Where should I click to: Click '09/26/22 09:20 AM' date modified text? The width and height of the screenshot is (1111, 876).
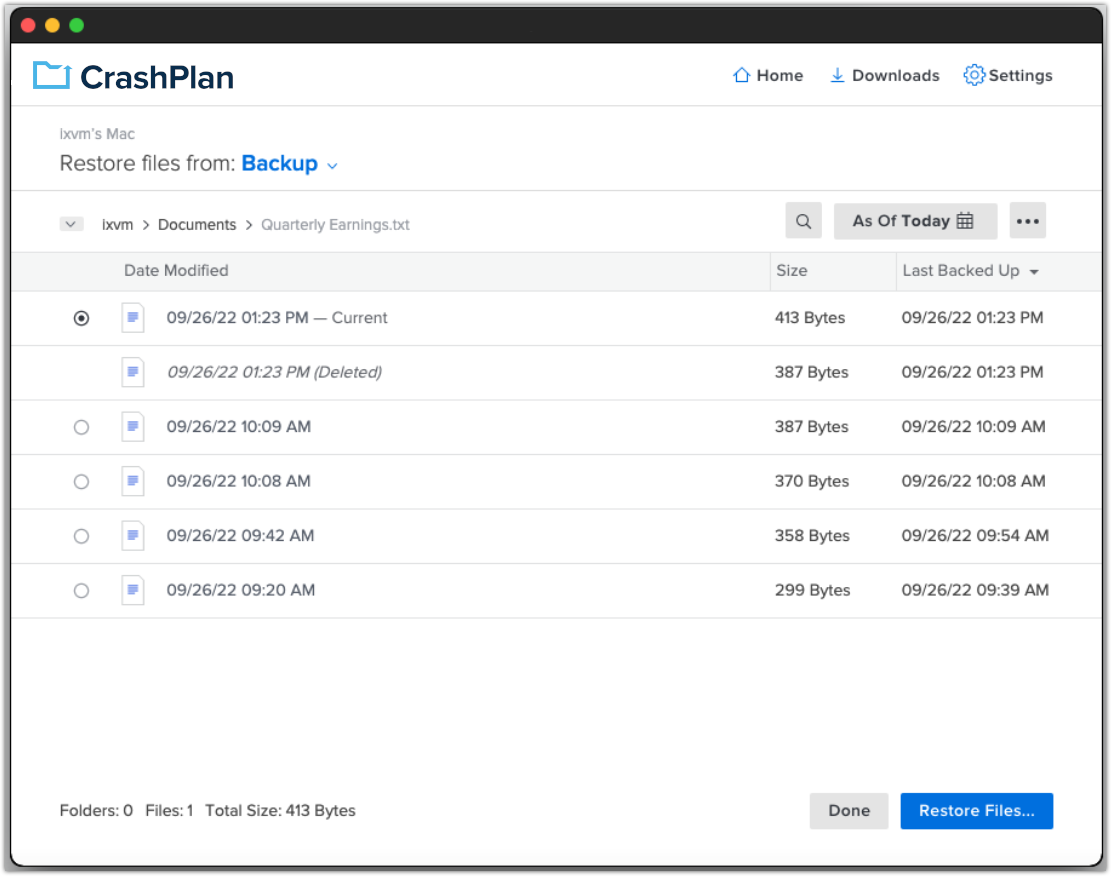241,590
